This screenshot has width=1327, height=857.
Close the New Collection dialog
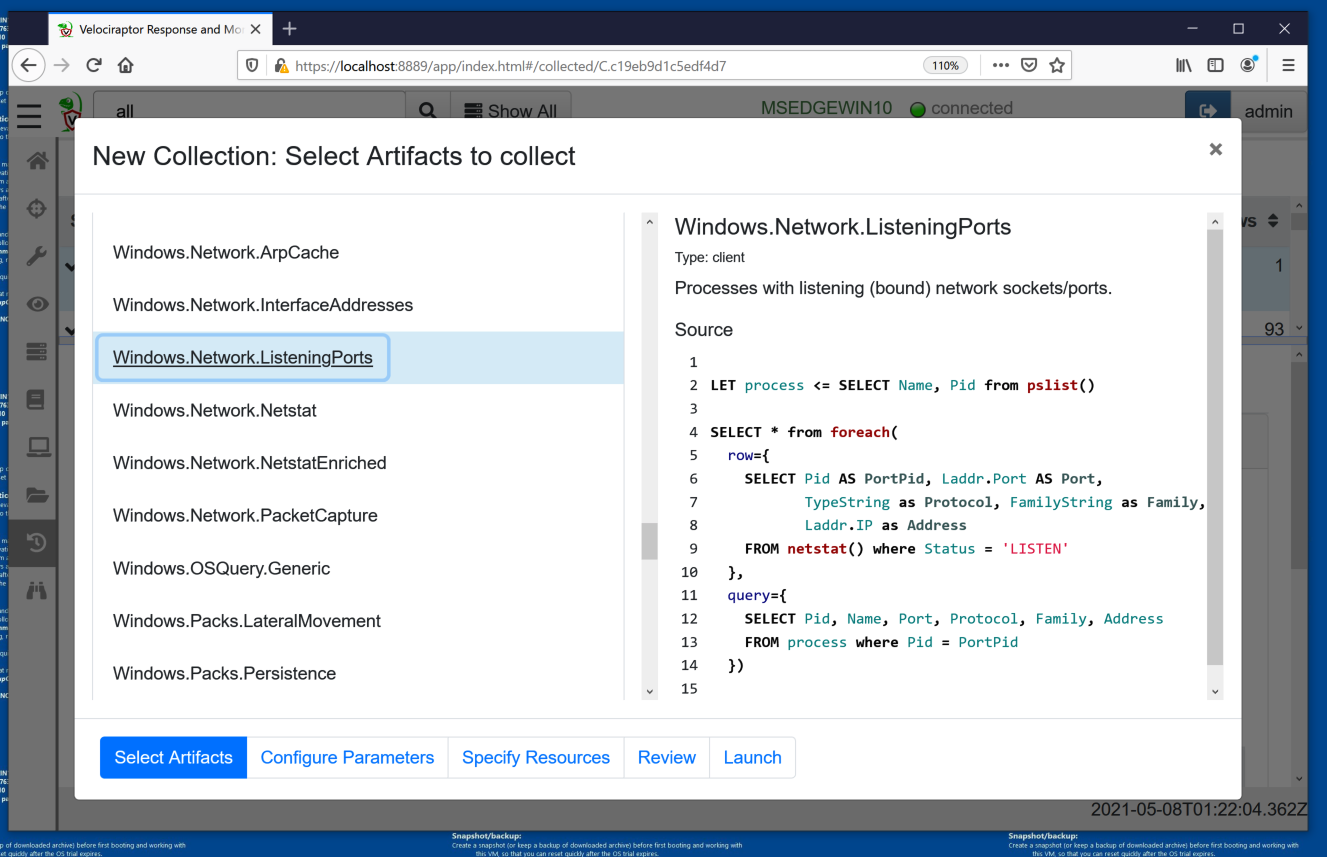[x=1215, y=149]
